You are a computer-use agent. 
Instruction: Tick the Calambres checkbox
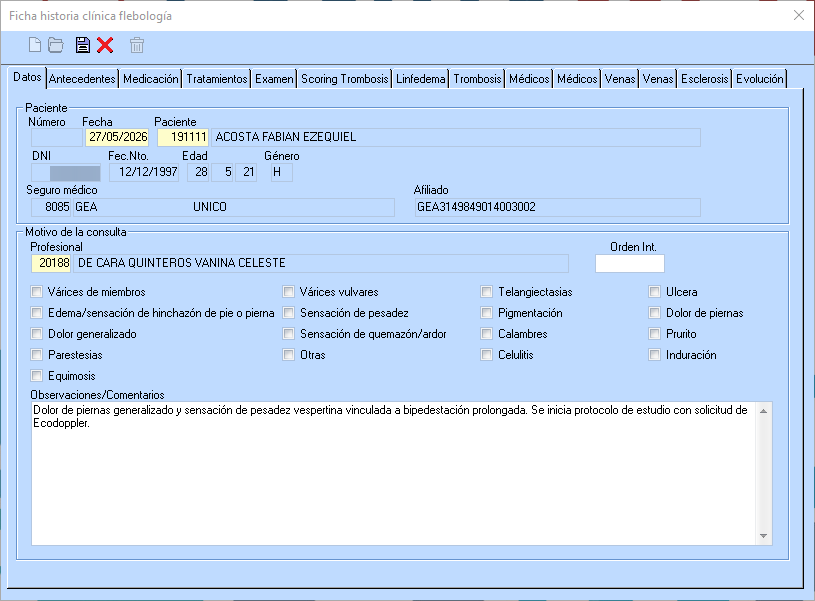pyautogui.click(x=487, y=334)
